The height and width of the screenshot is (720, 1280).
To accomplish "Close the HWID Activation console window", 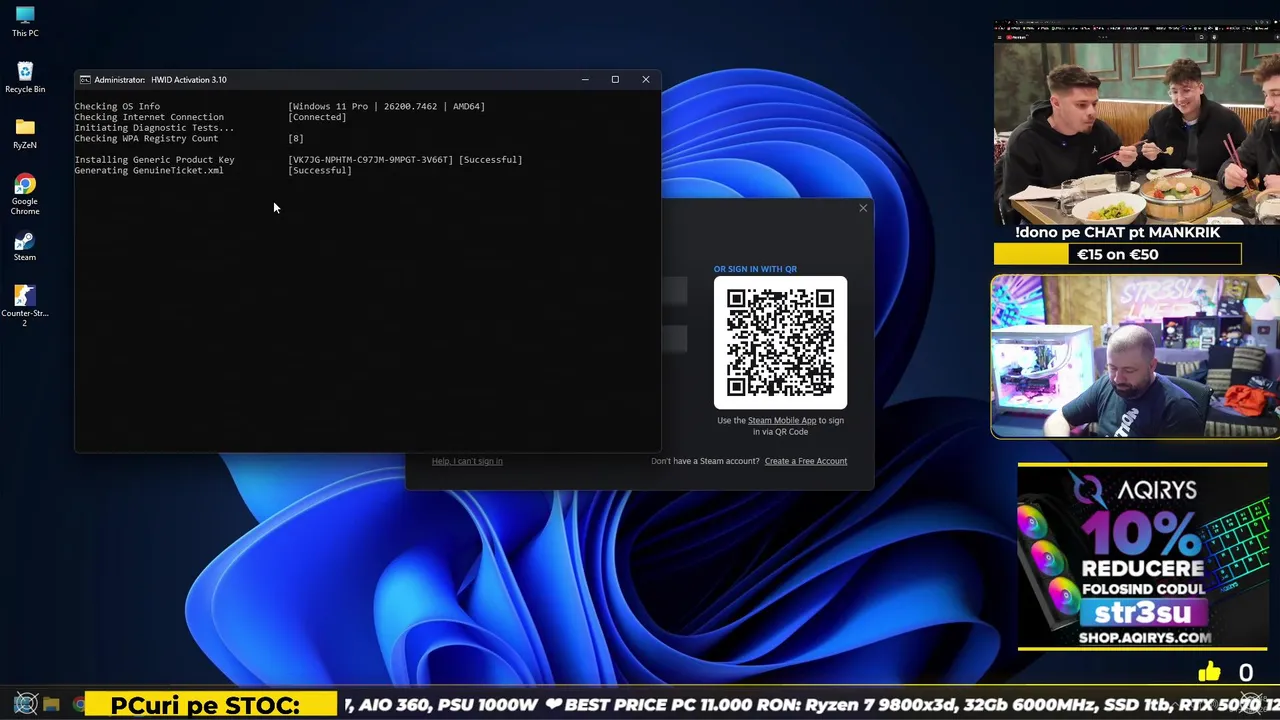I will click(646, 80).
